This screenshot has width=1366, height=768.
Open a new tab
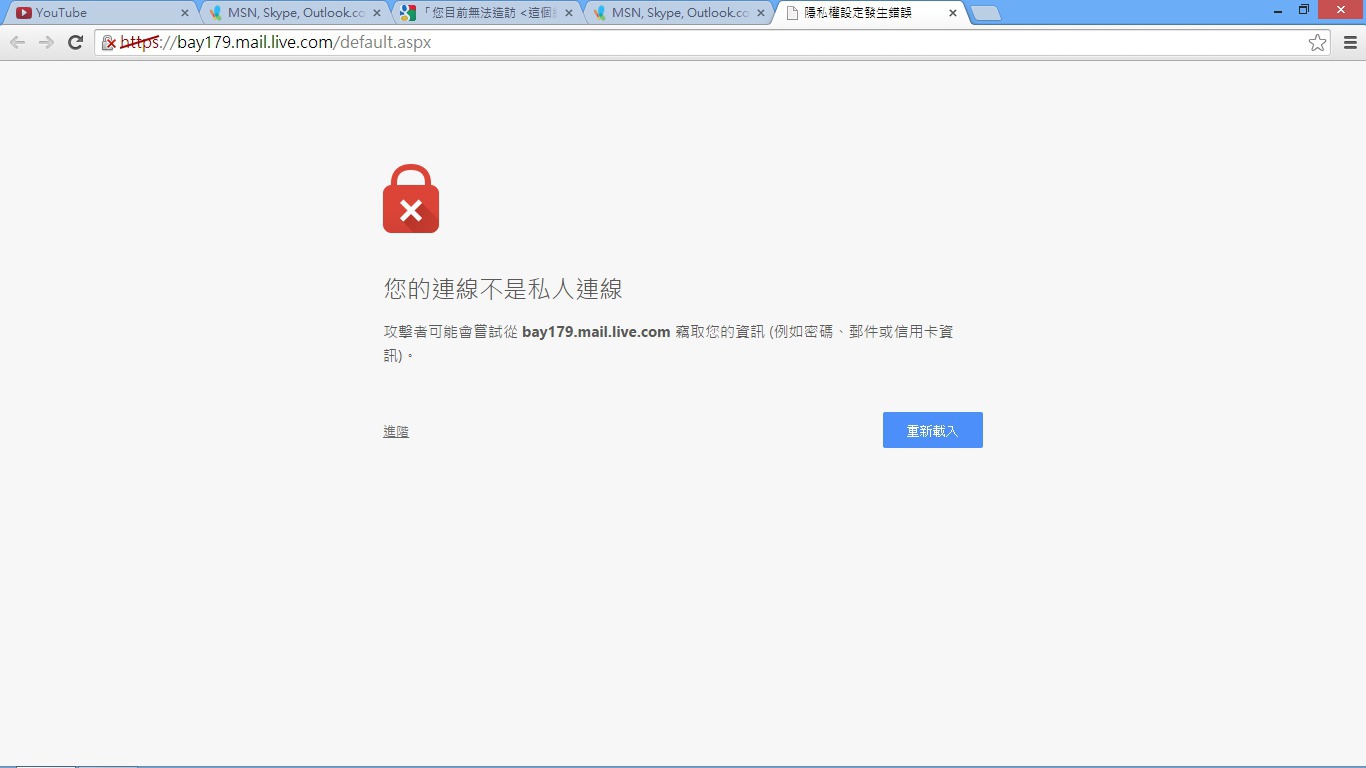986,13
